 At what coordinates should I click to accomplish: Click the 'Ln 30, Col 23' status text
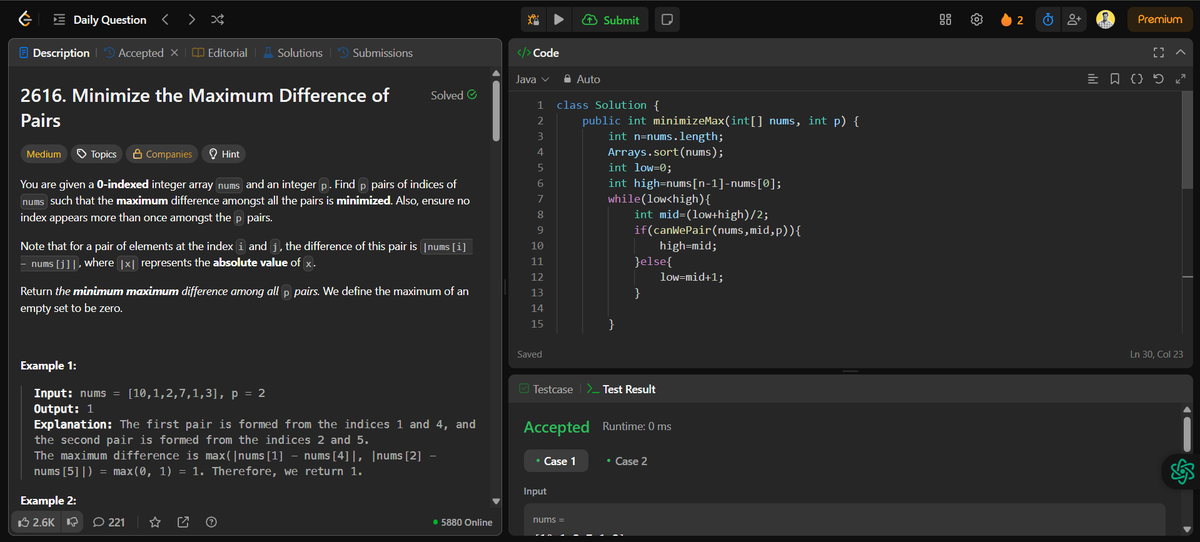(x=1155, y=354)
